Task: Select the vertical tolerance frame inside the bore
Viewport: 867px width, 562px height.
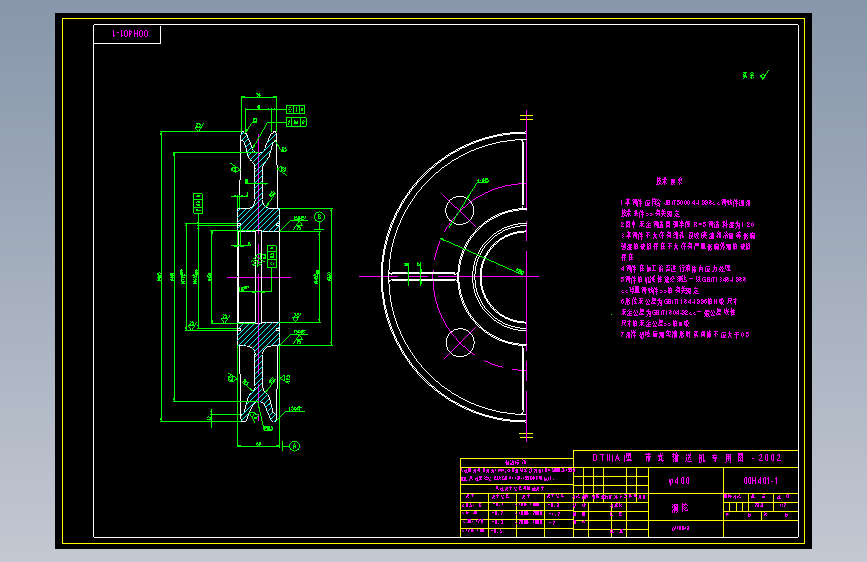Action: pos(271,257)
